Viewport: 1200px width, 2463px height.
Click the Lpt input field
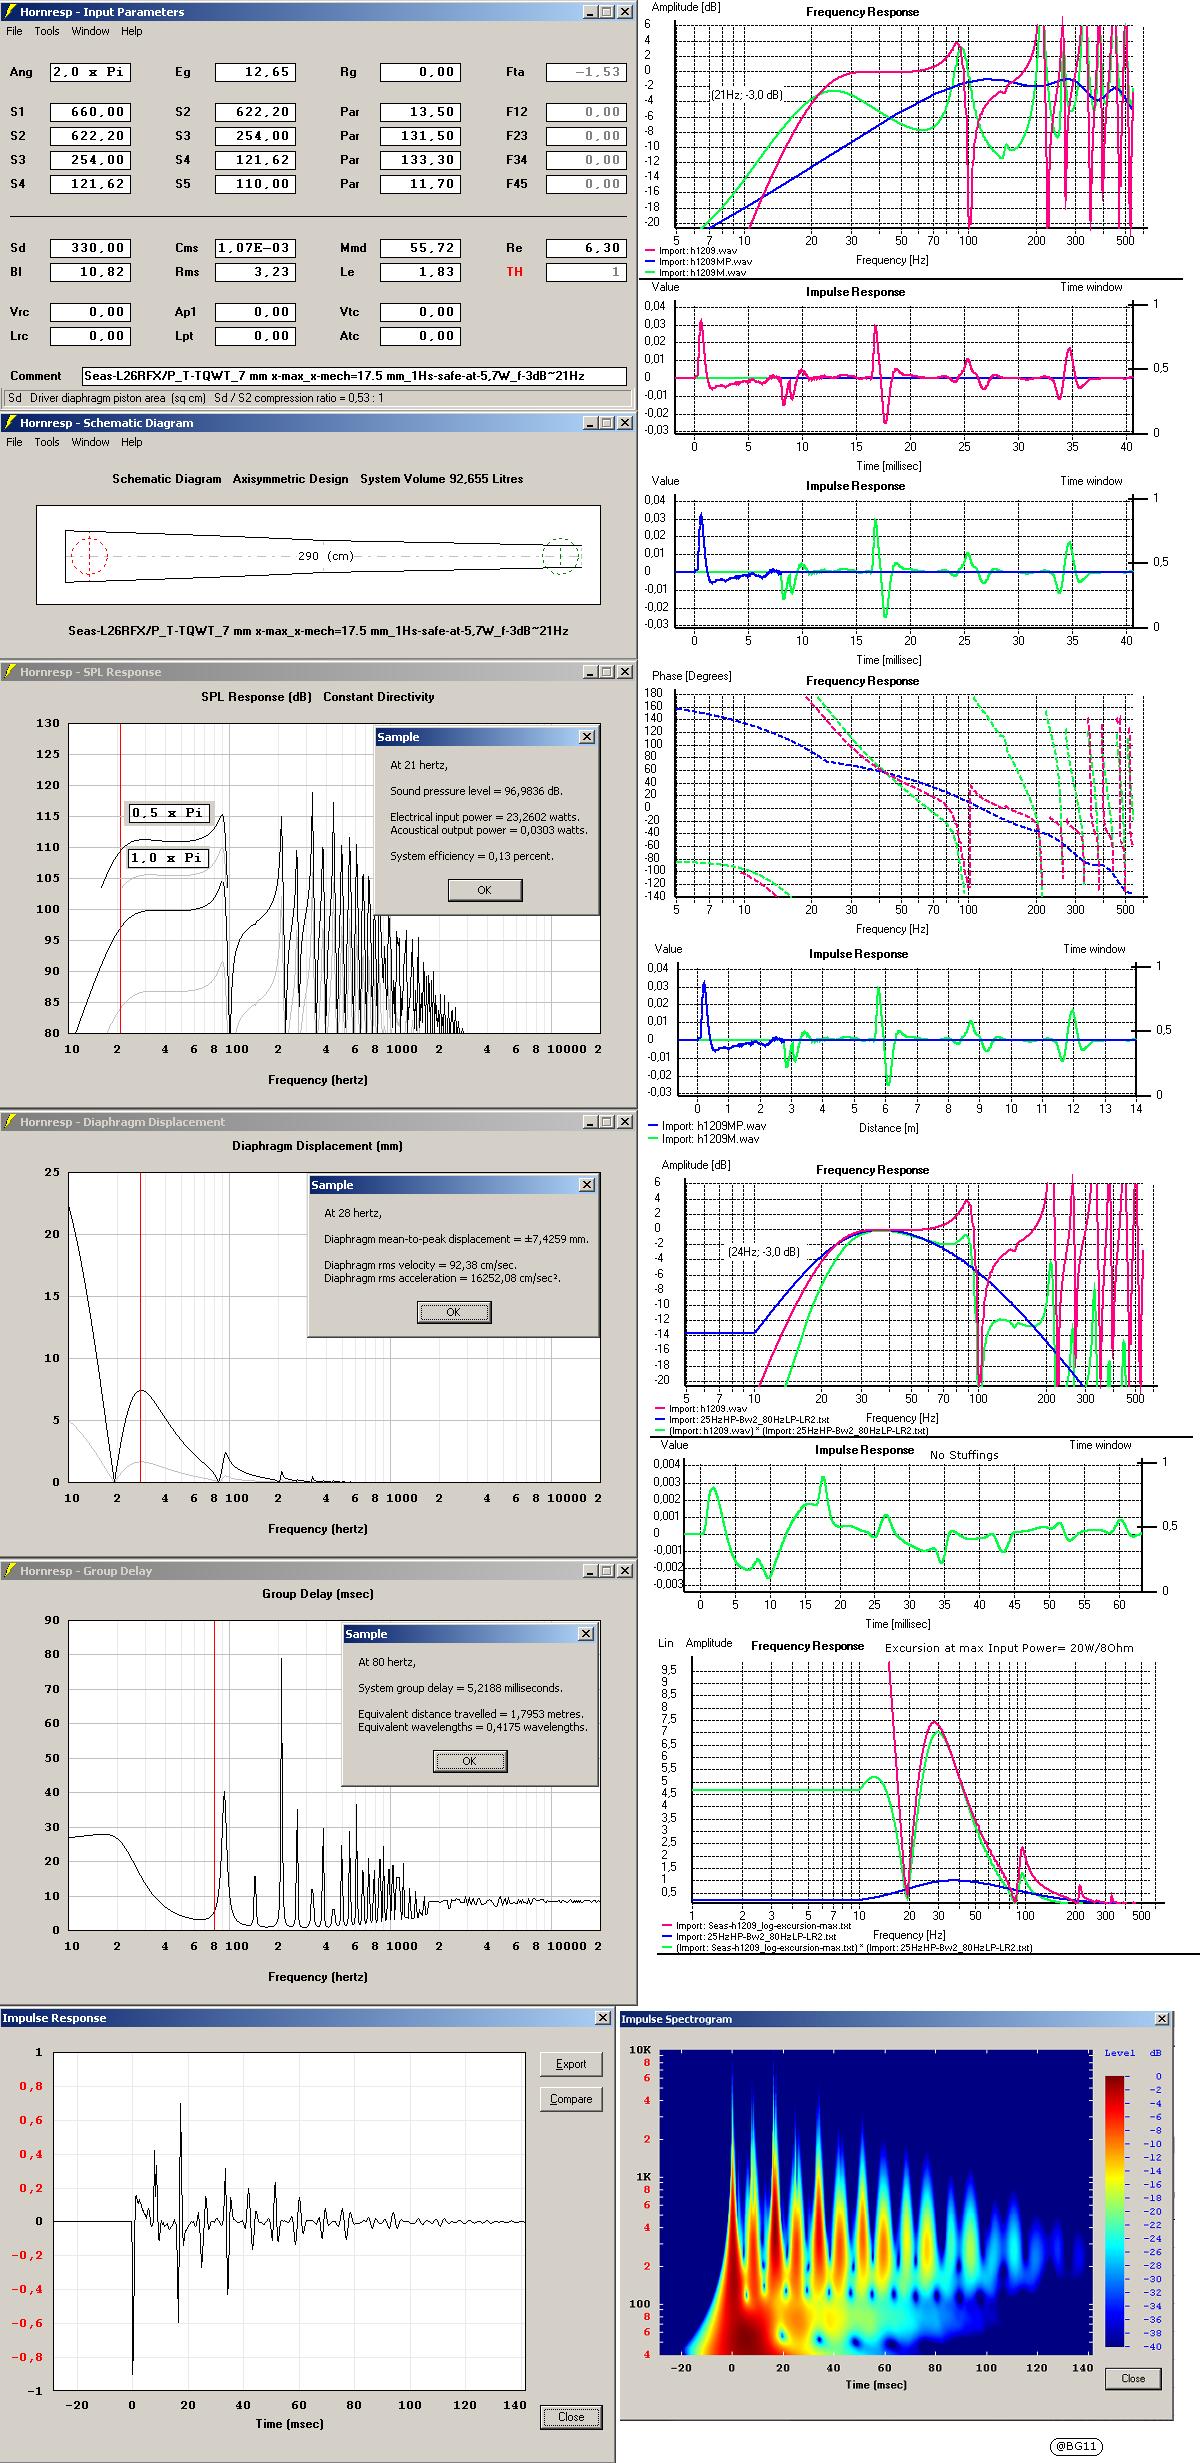(255, 336)
